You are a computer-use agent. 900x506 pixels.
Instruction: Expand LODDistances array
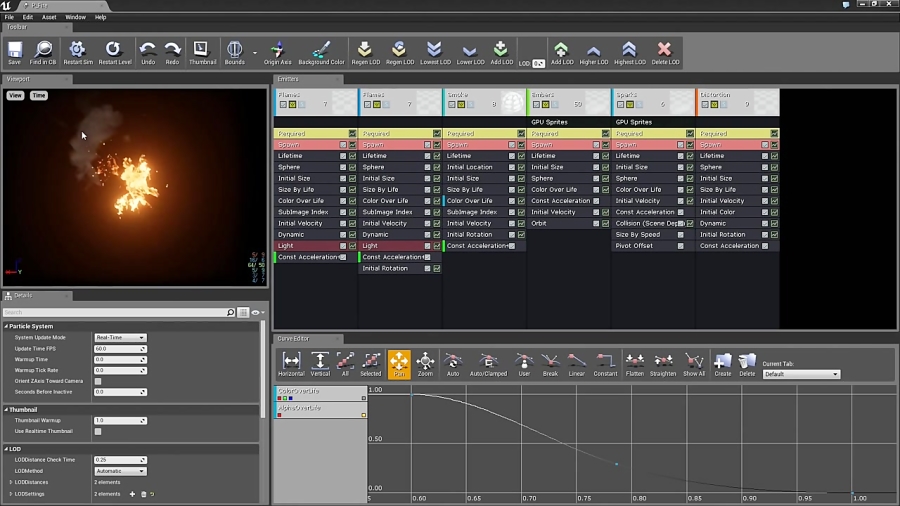point(11,482)
